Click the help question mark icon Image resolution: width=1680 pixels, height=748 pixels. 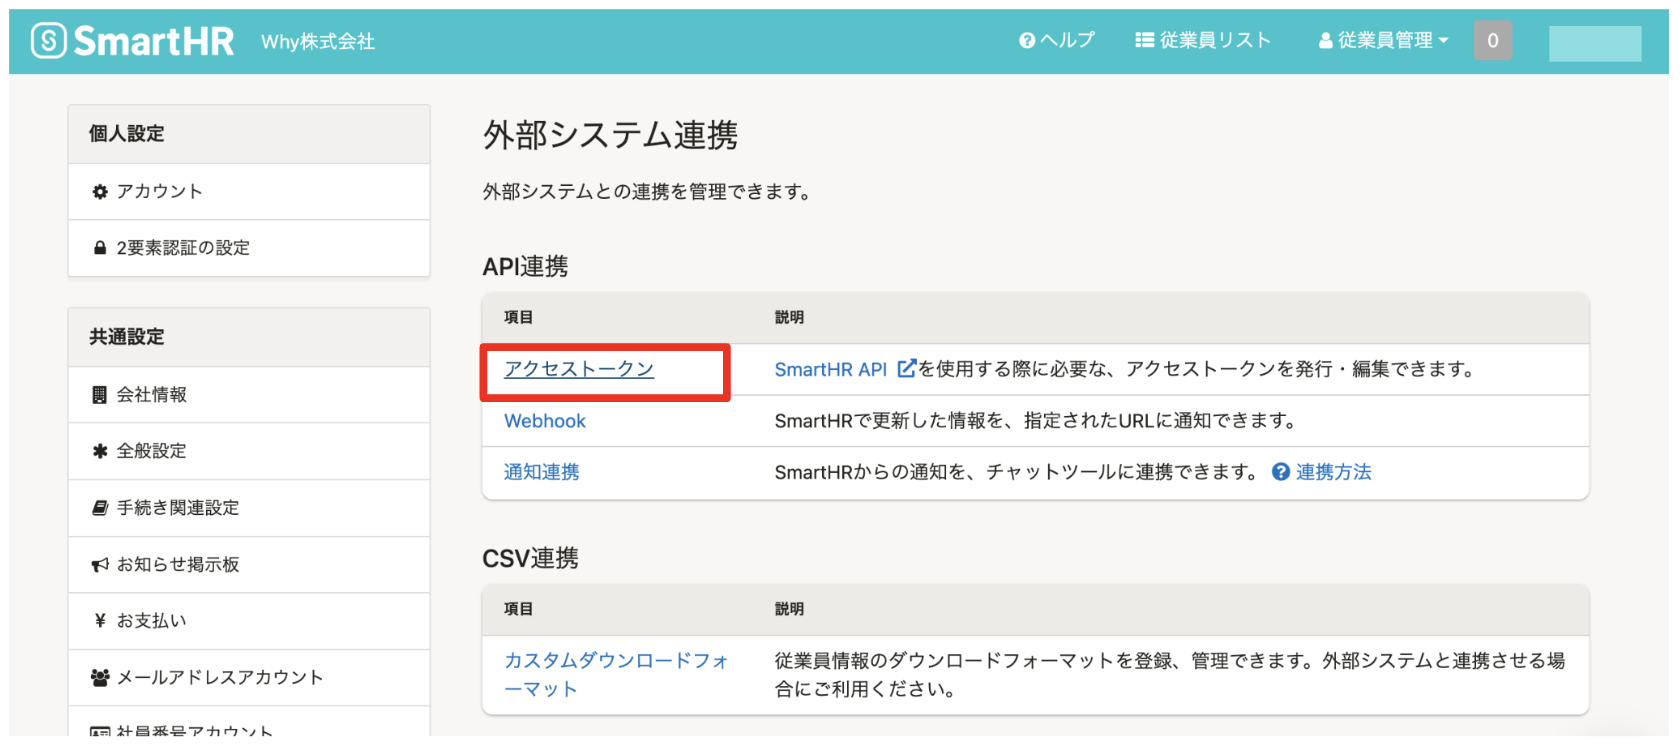click(1027, 41)
